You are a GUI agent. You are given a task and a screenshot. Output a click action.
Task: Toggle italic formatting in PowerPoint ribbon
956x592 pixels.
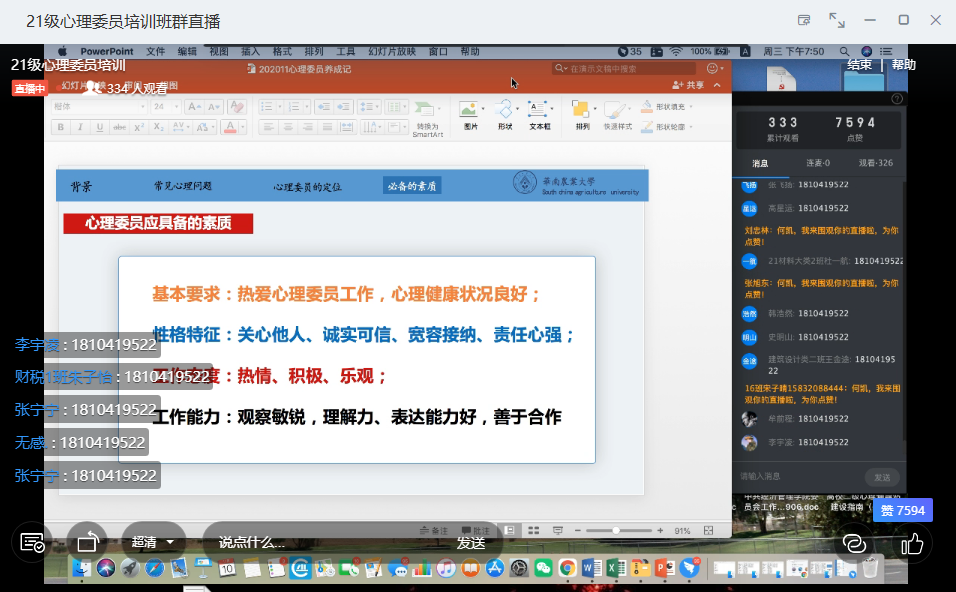coord(79,127)
